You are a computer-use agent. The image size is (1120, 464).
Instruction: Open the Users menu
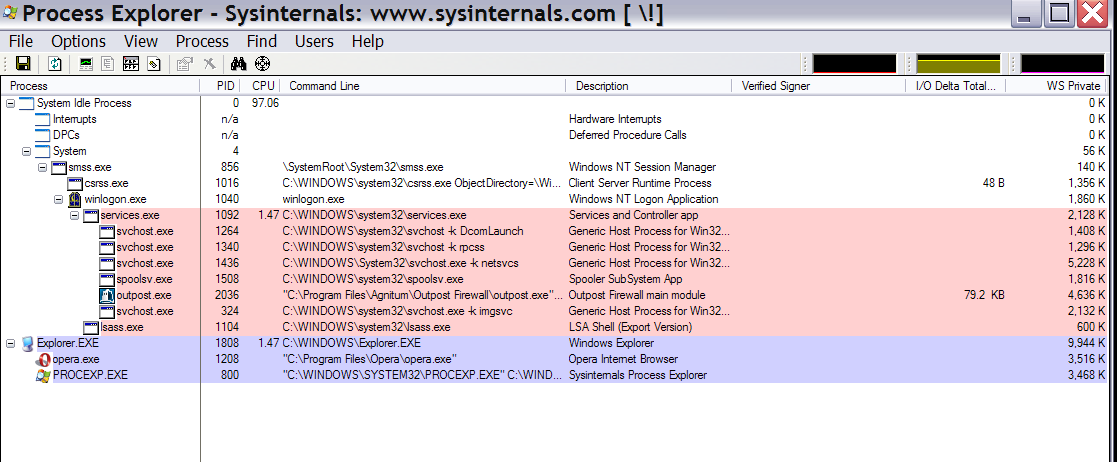tap(314, 41)
